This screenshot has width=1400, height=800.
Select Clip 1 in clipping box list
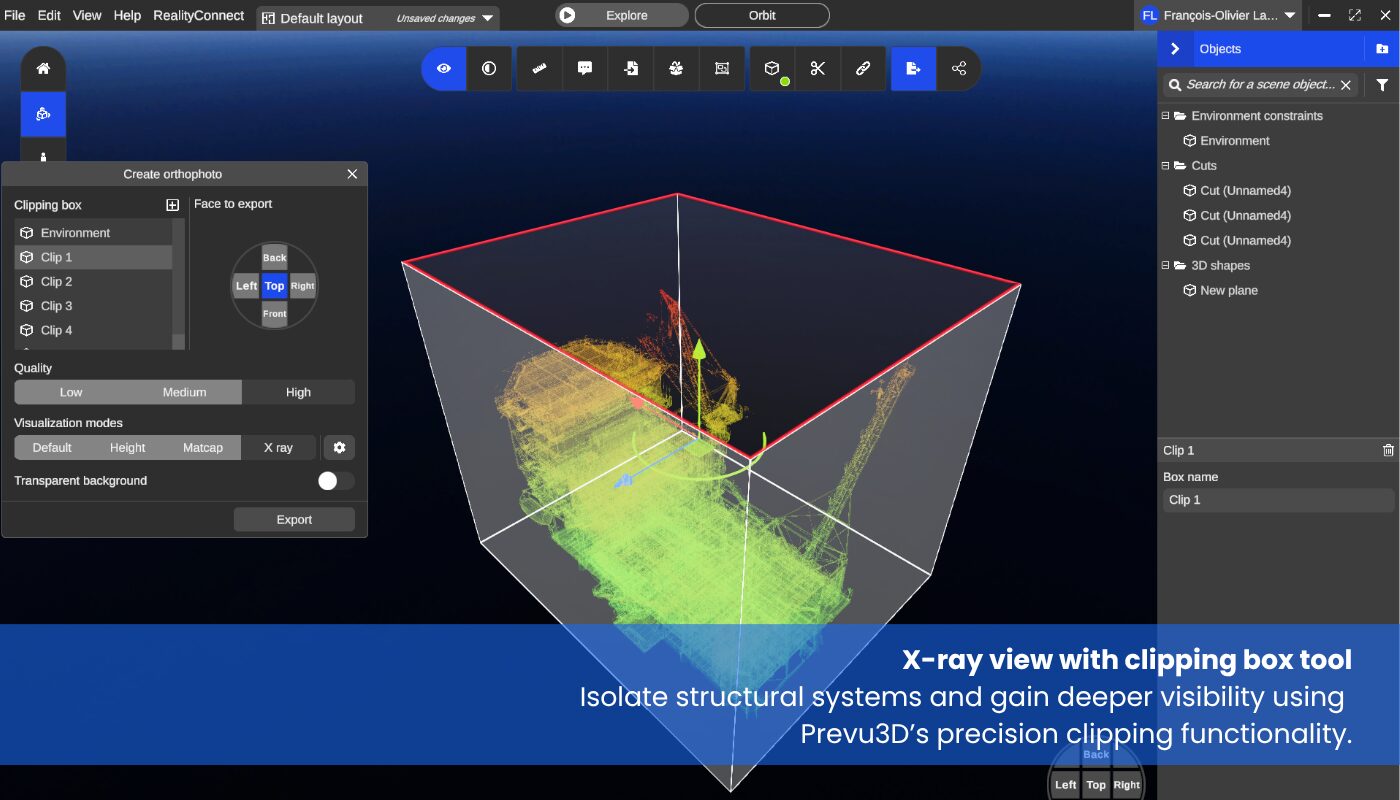[93, 257]
